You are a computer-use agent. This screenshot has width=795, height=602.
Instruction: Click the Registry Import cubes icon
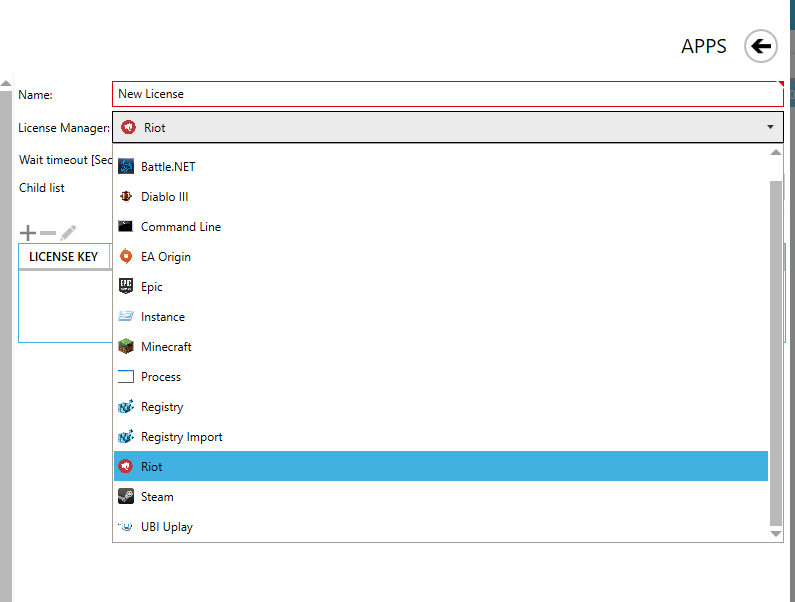click(126, 436)
